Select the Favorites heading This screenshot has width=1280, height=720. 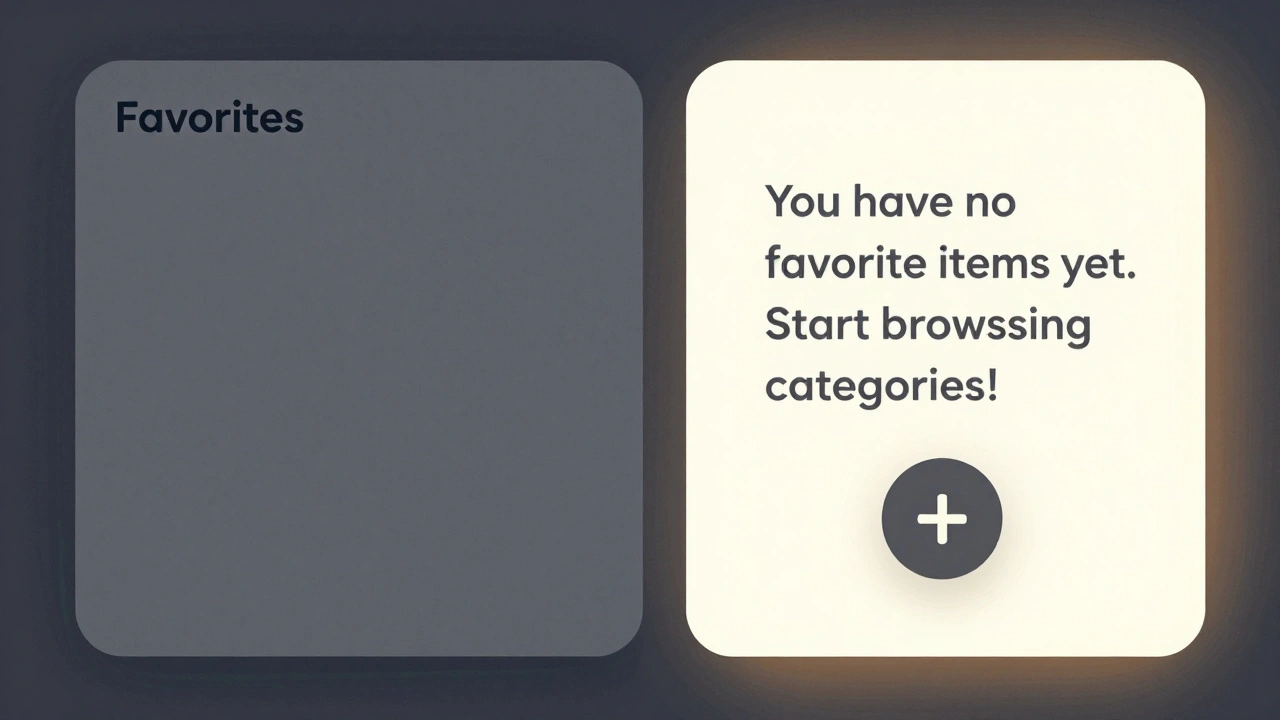(209, 118)
